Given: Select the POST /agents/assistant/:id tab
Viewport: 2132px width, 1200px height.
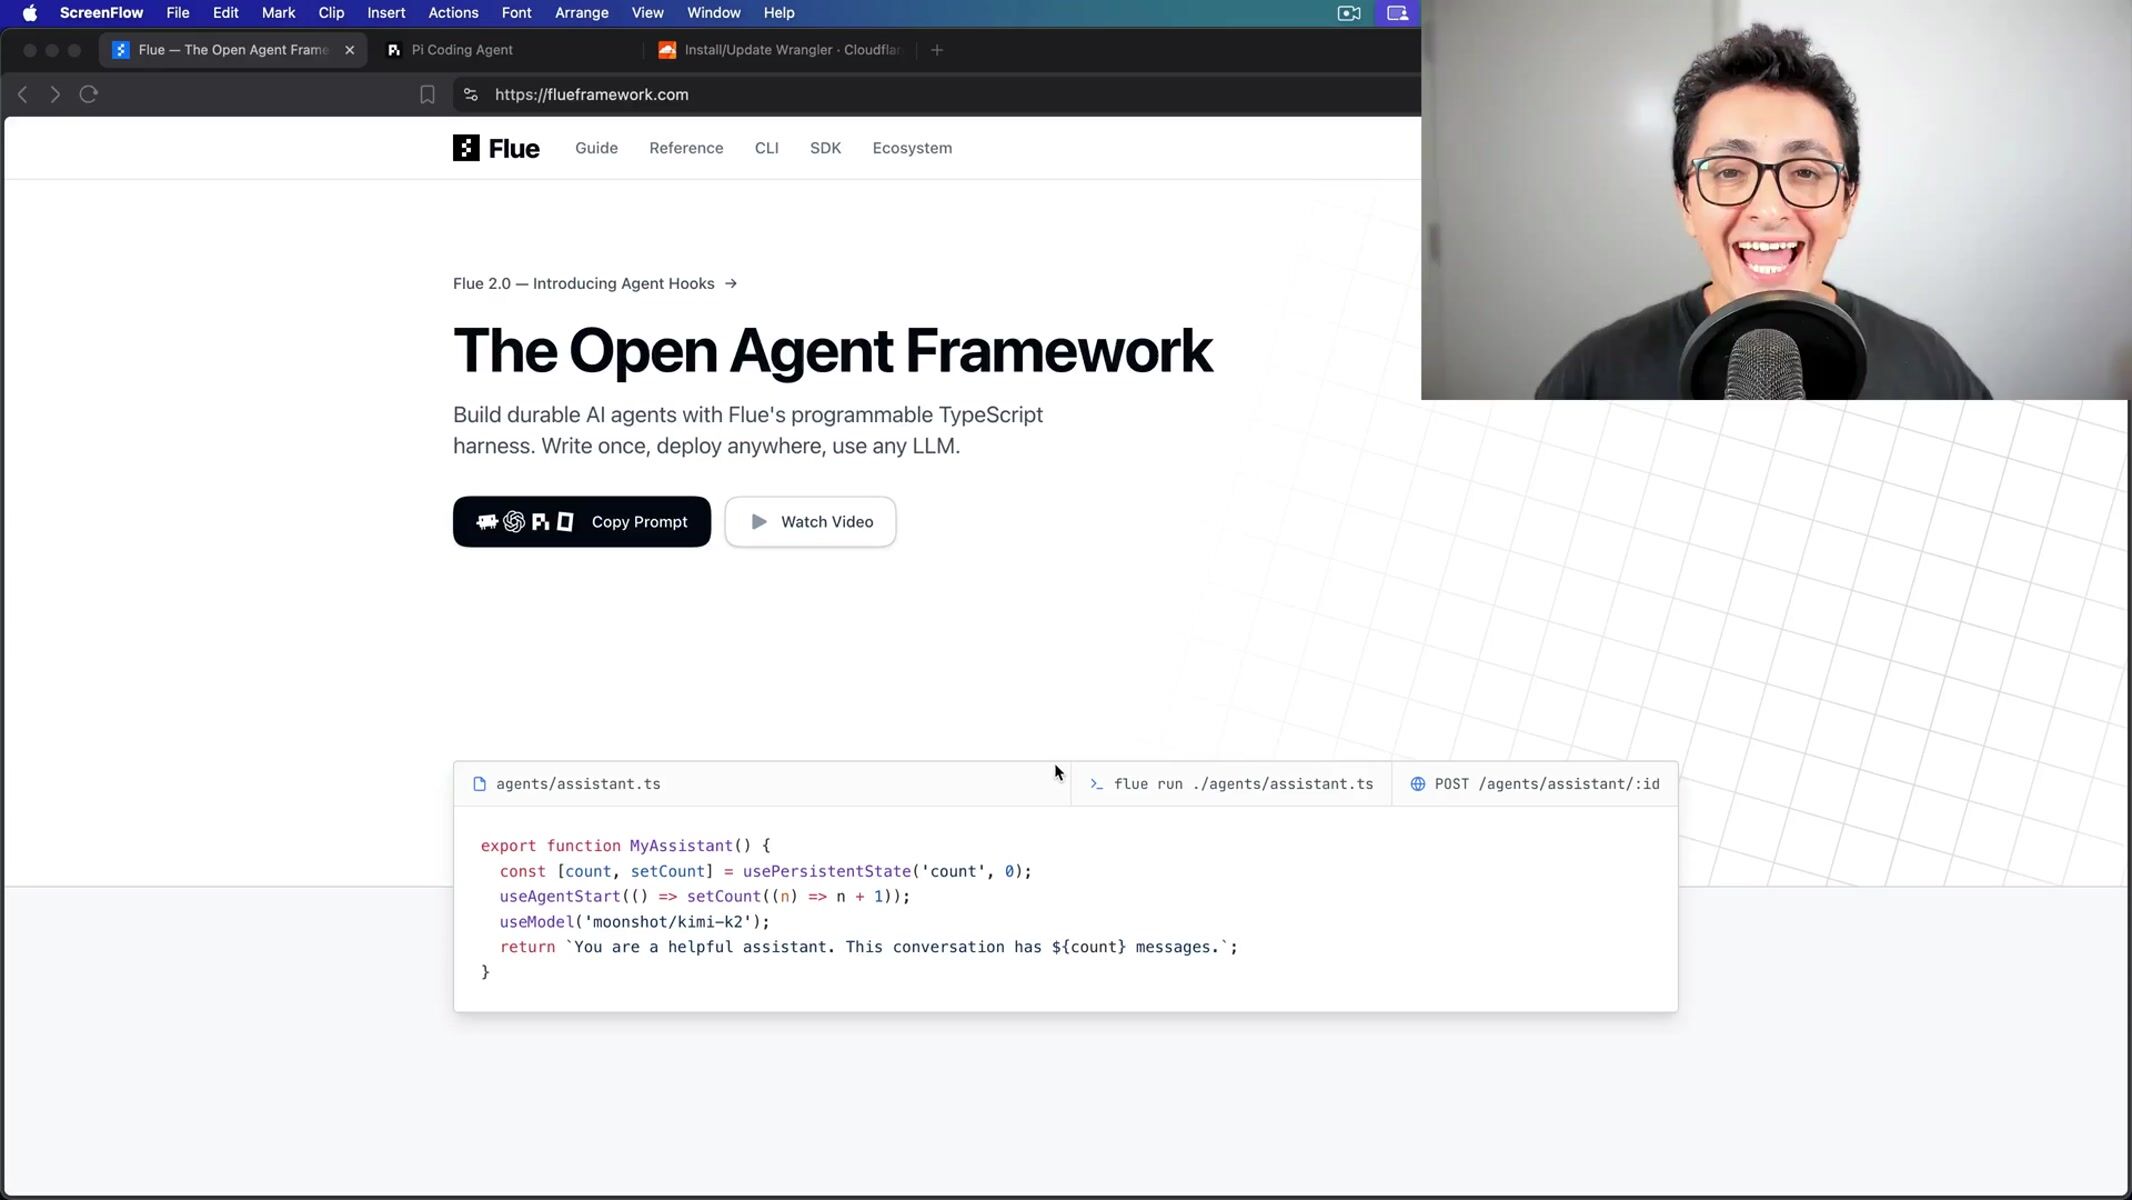Looking at the screenshot, I should tap(1535, 784).
